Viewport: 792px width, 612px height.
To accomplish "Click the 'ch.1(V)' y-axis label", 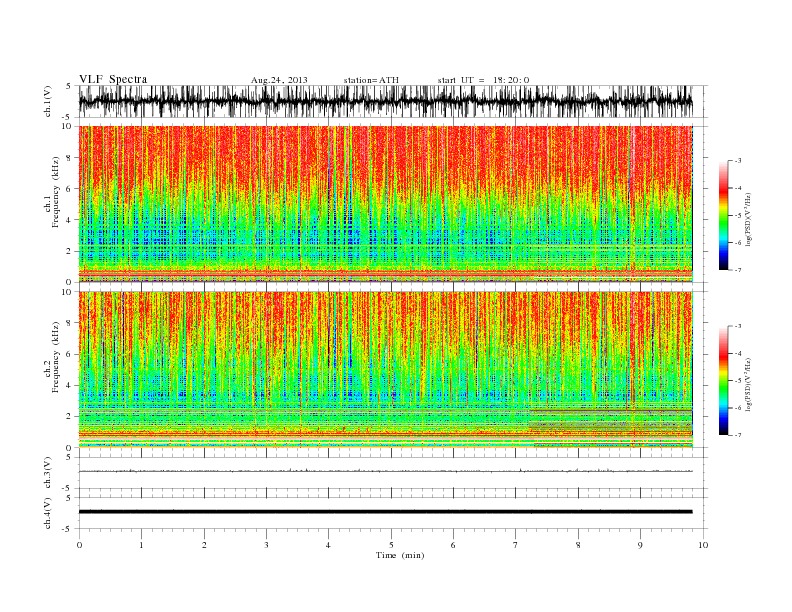I will (x=48, y=101).
